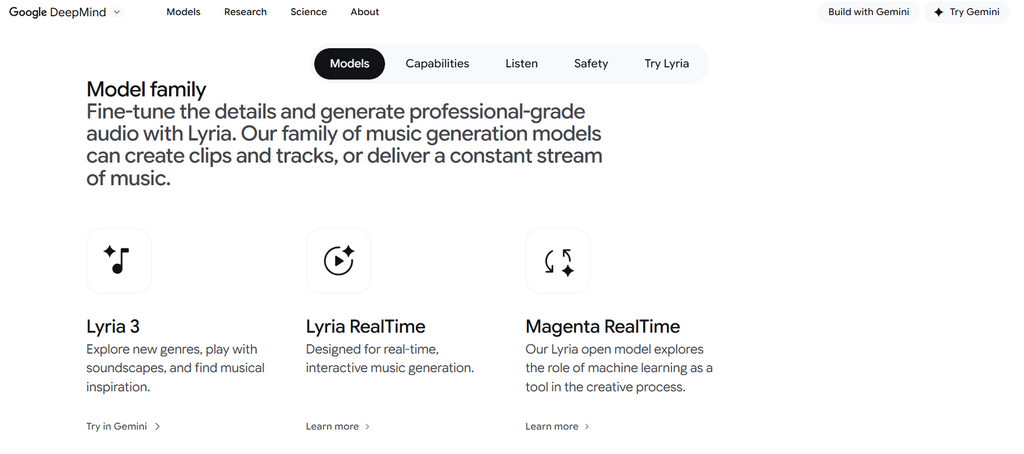Click the Magenta RealTime refresh arrows icon
Viewport: 1024px width, 454px height.
558,262
